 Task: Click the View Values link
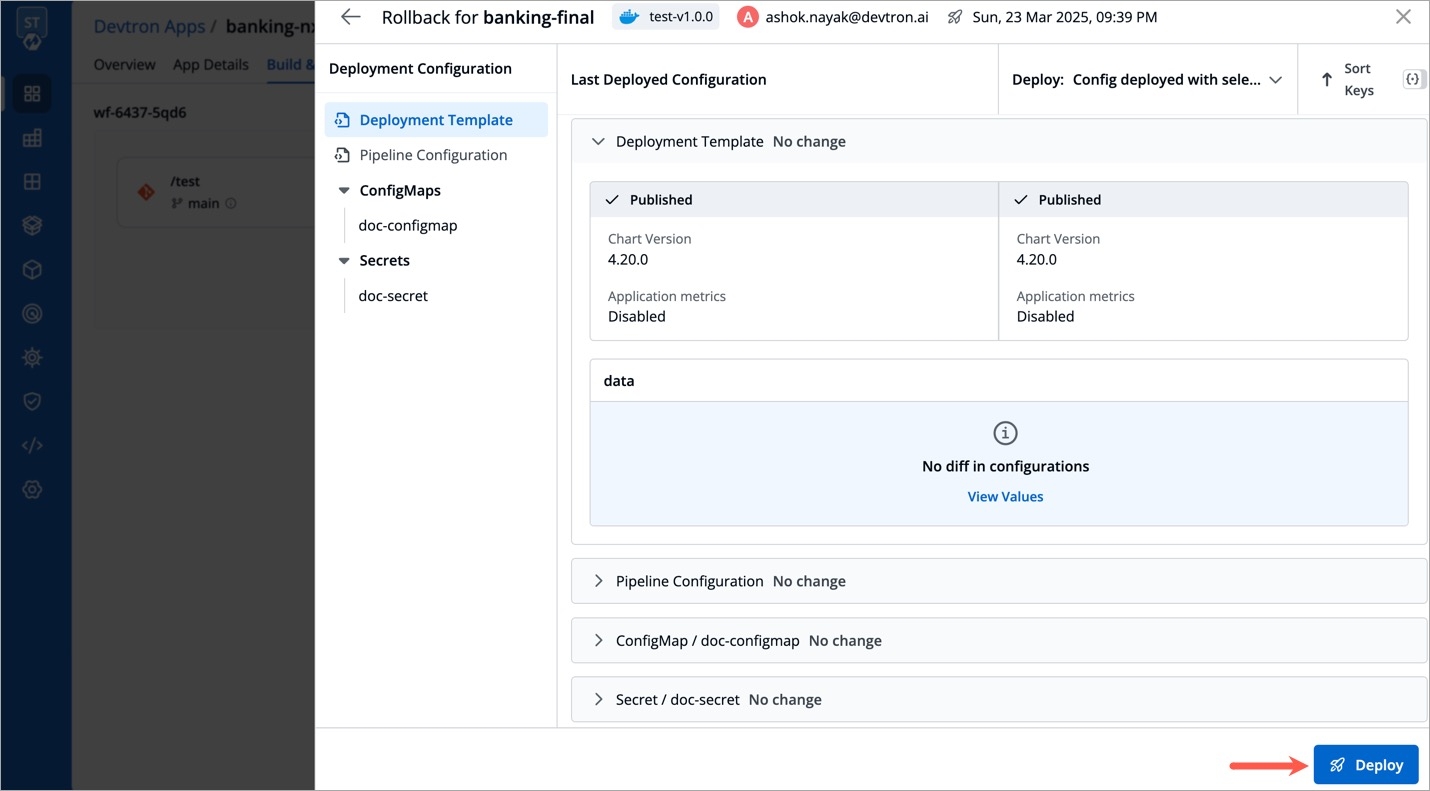1005,496
